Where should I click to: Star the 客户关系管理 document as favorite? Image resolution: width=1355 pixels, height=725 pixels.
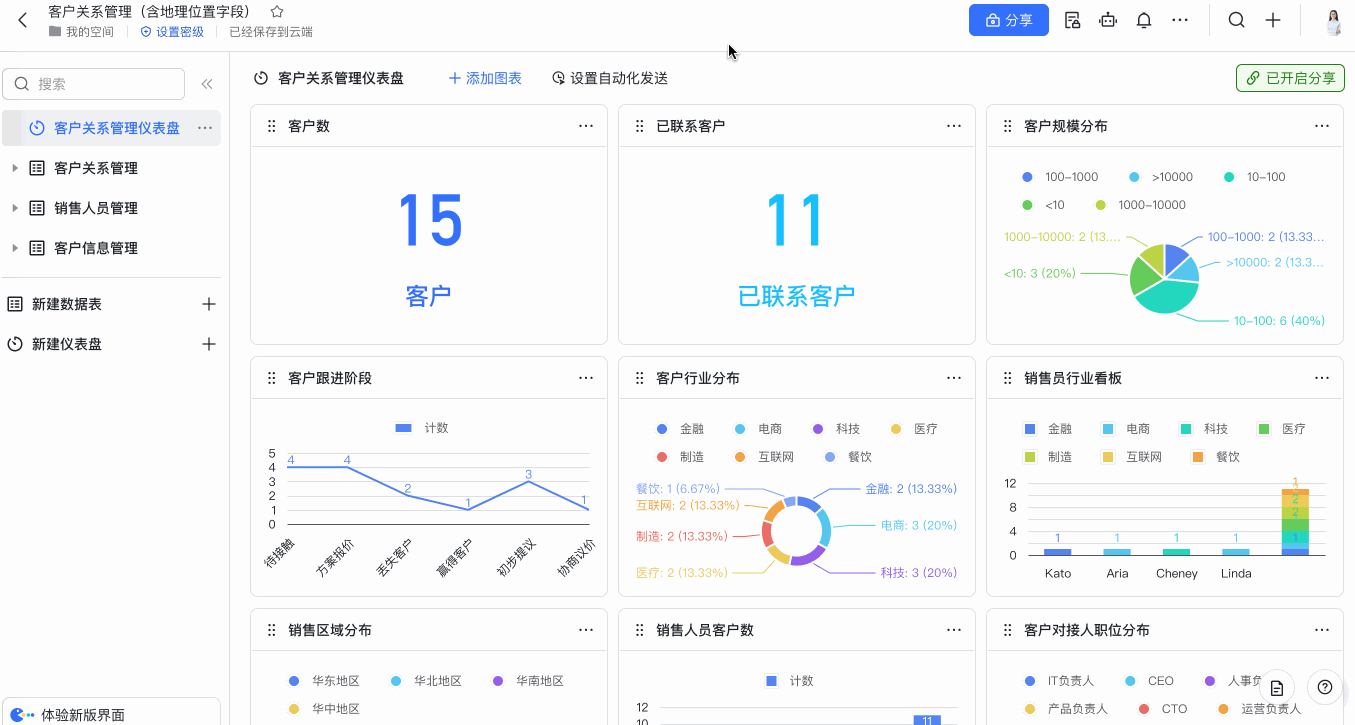tap(276, 12)
